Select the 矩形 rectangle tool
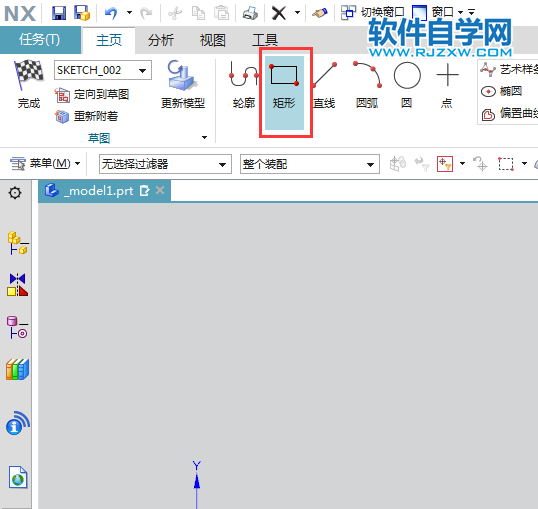This screenshot has width=538, height=509. click(x=284, y=93)
